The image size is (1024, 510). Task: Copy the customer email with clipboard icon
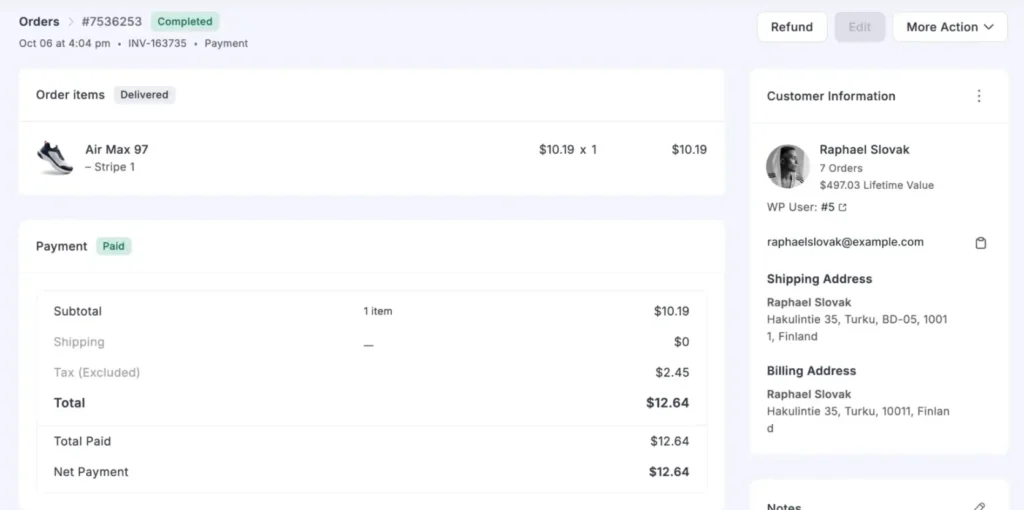coord(981,243)
